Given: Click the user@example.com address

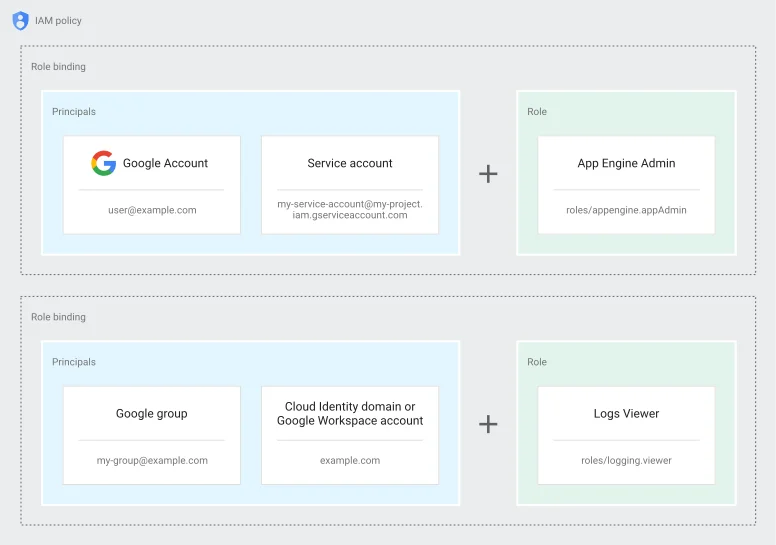Looking at the screenshot, I should (x=152, y=210).
